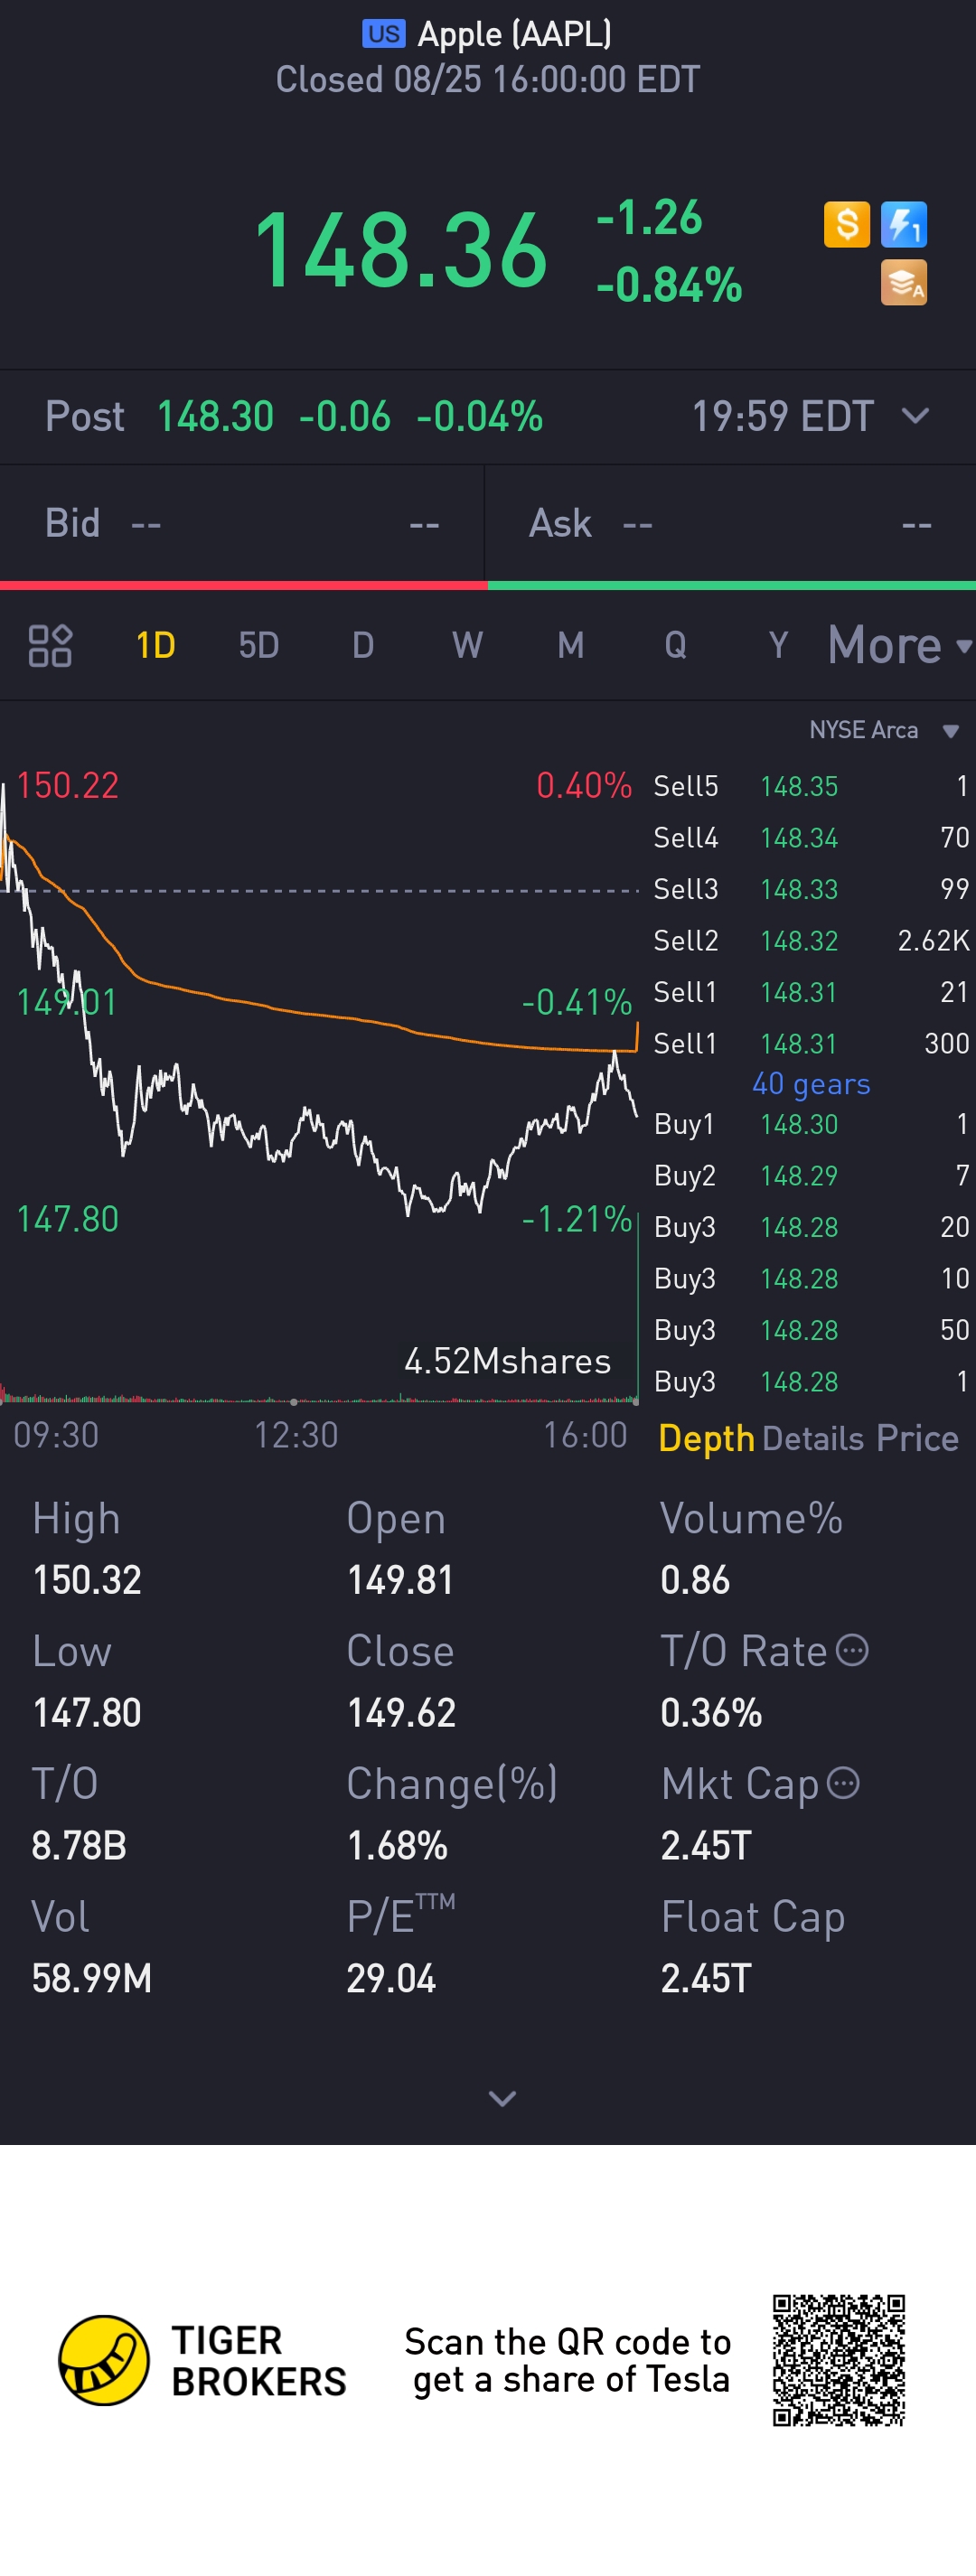
Task: Open the Details tab
Action: 813,1438
